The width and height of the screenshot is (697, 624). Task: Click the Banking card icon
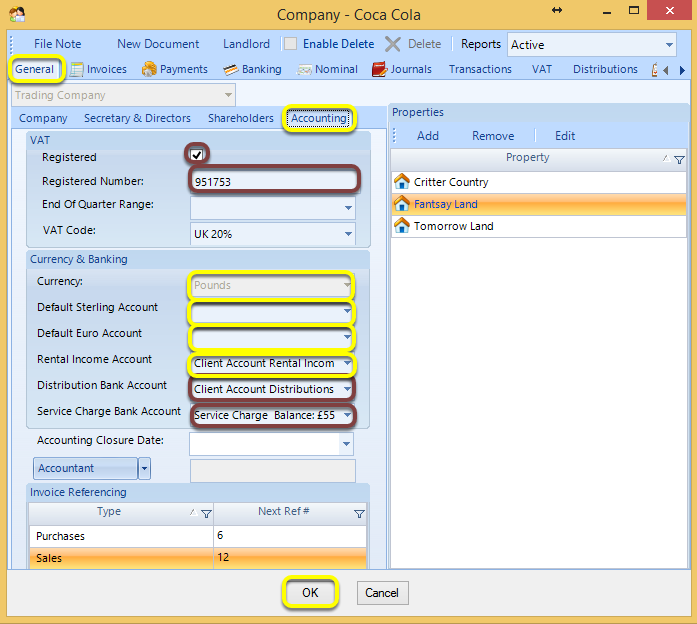[231, 70]
